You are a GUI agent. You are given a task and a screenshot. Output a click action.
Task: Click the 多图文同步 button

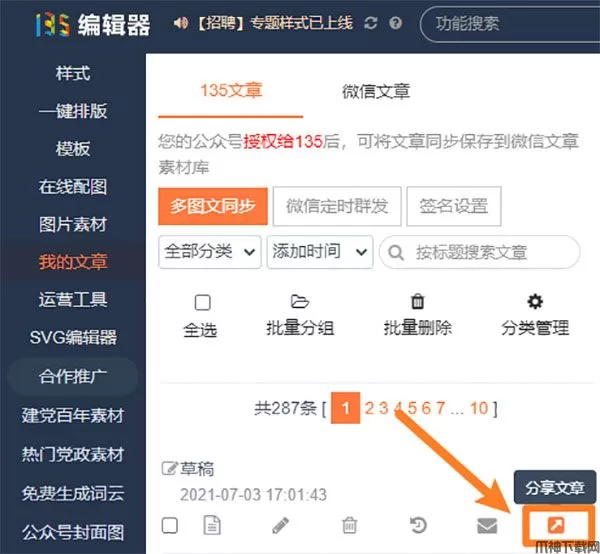pos(213,206)
